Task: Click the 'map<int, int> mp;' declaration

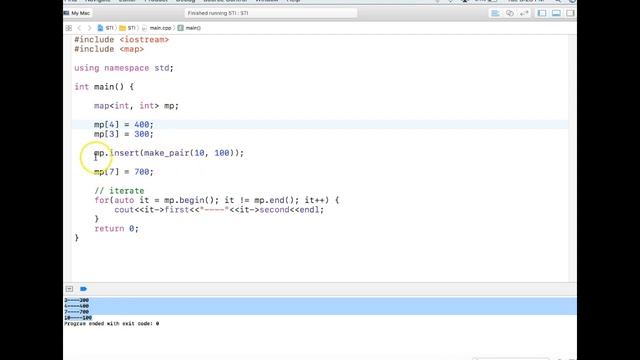Action: (136, 106)
